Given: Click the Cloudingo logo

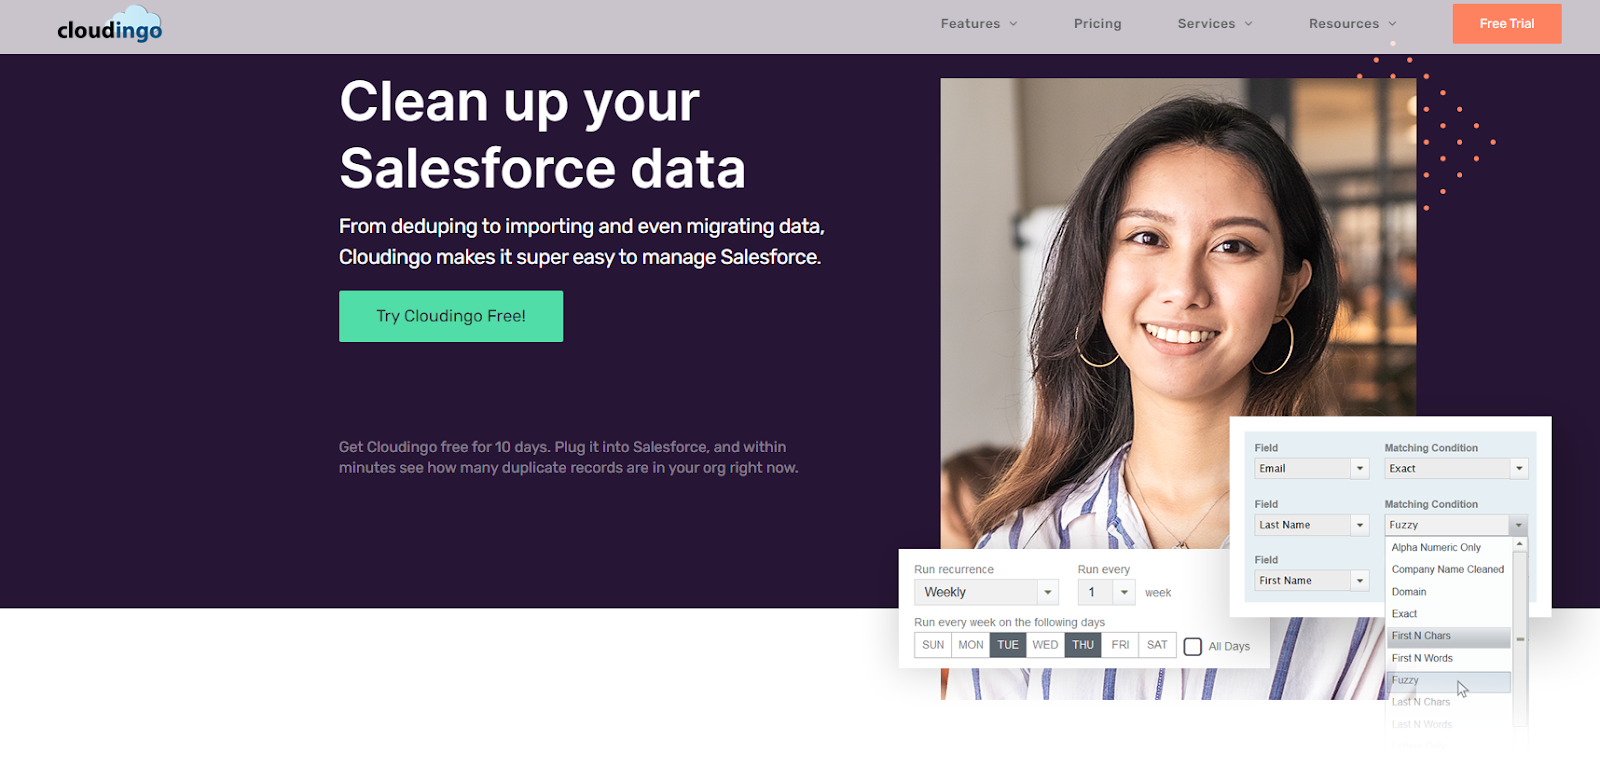Looking at the screenshot, I should 110,25.
